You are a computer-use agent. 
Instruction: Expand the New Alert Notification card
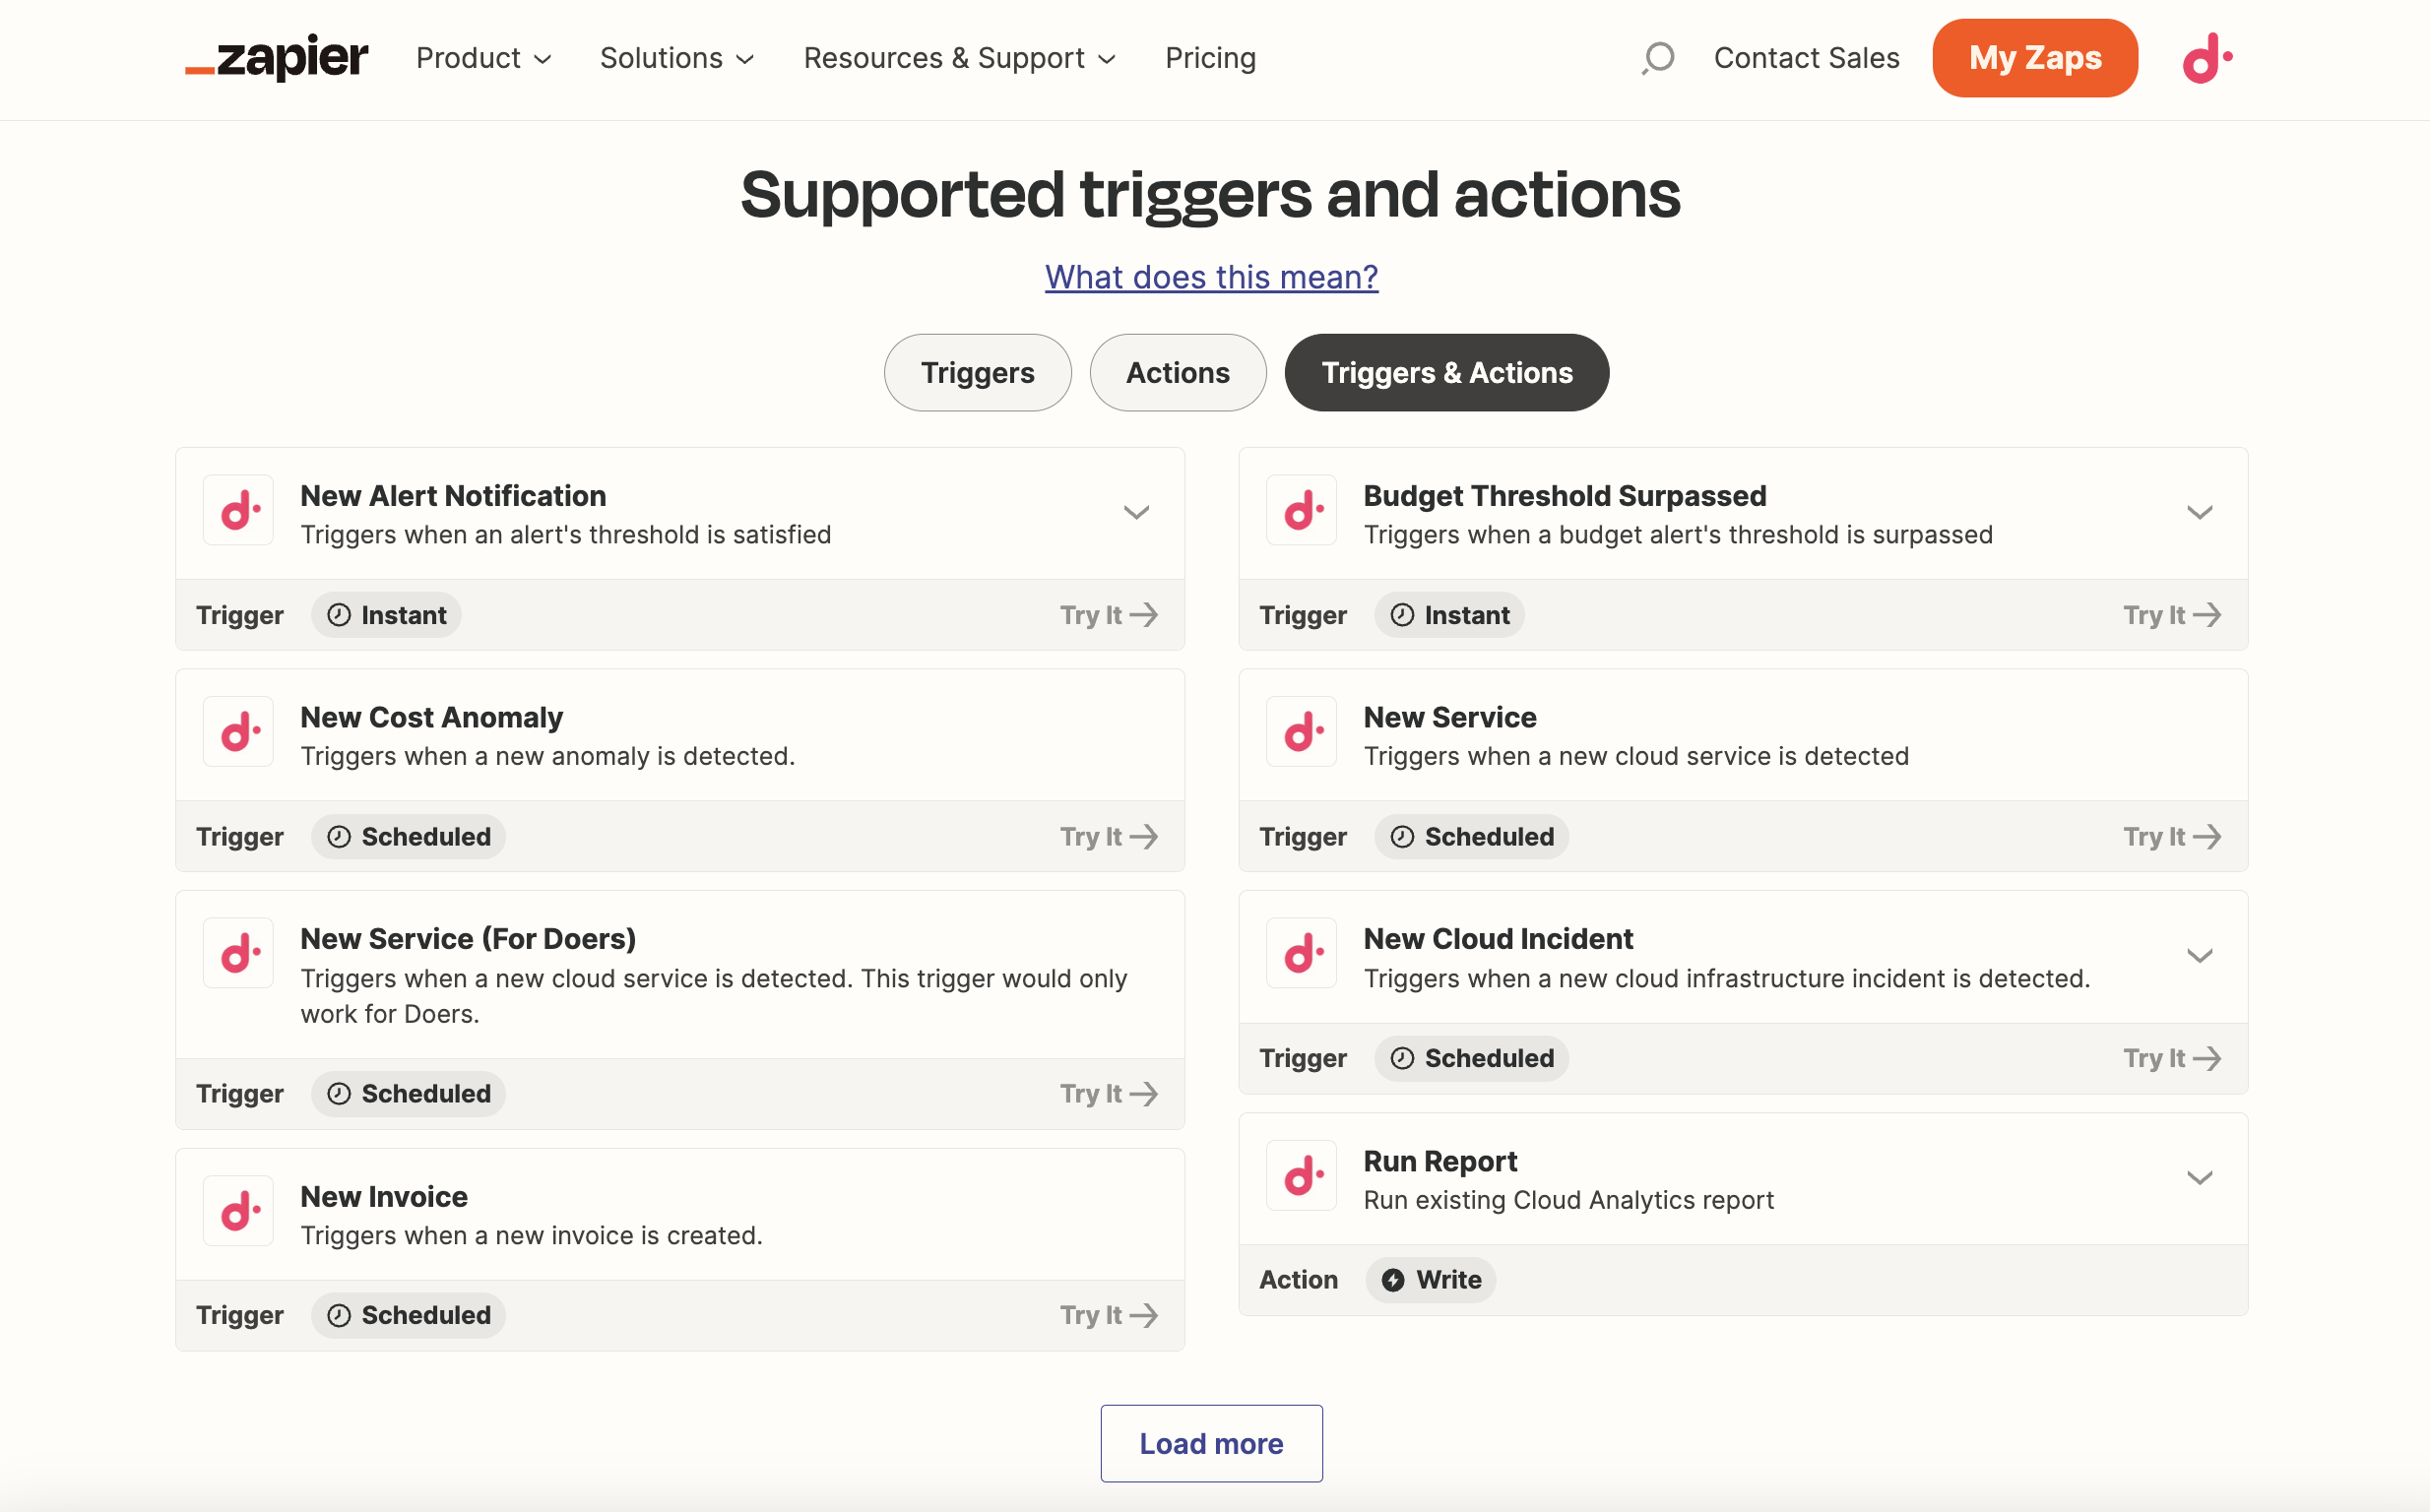[1136, 513]
